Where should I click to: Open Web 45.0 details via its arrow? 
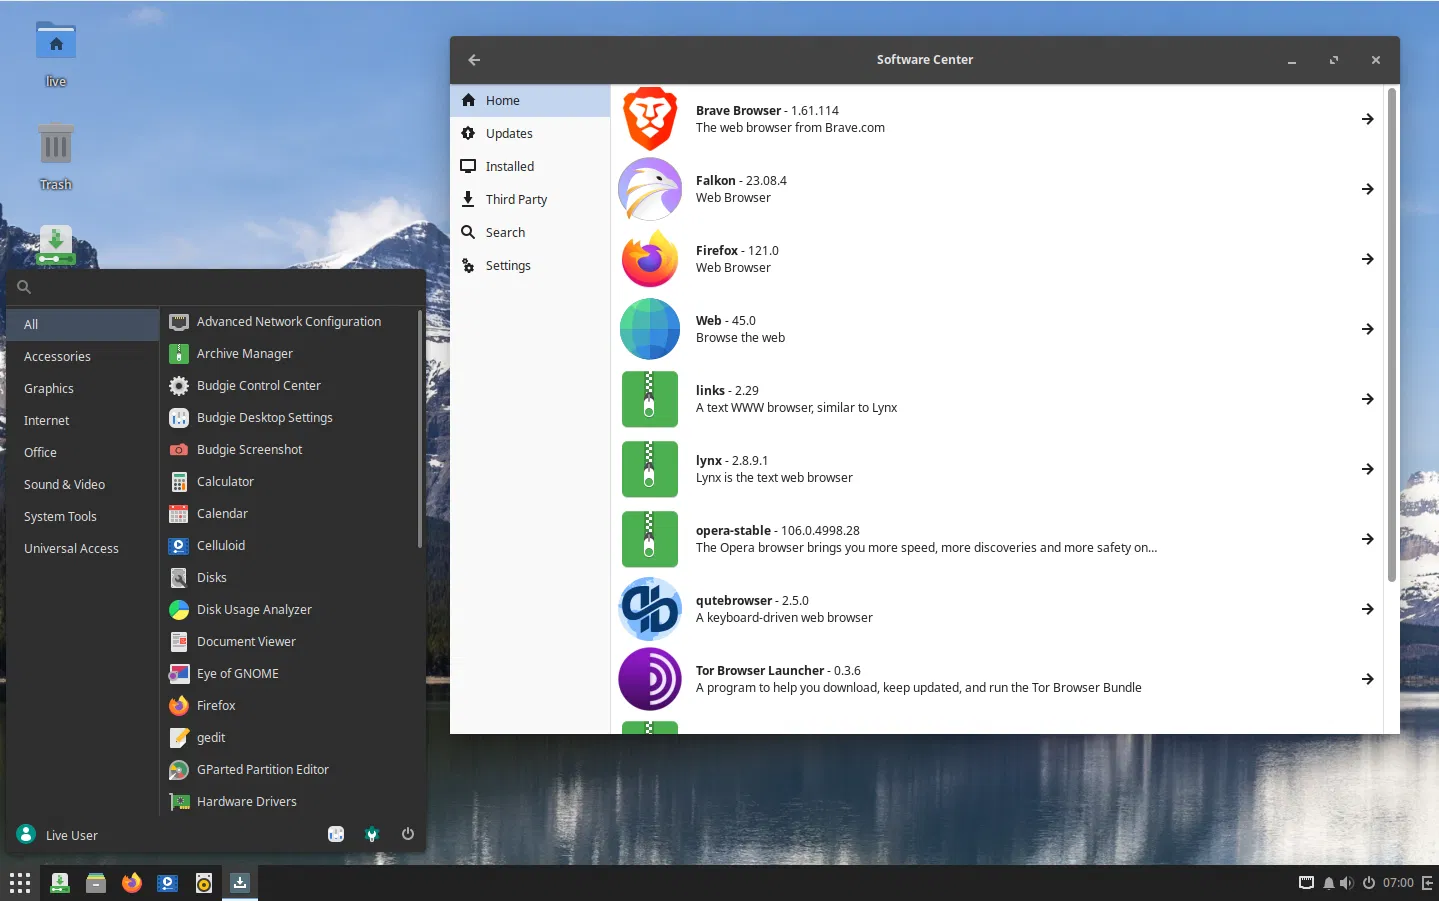(1367, 329)
